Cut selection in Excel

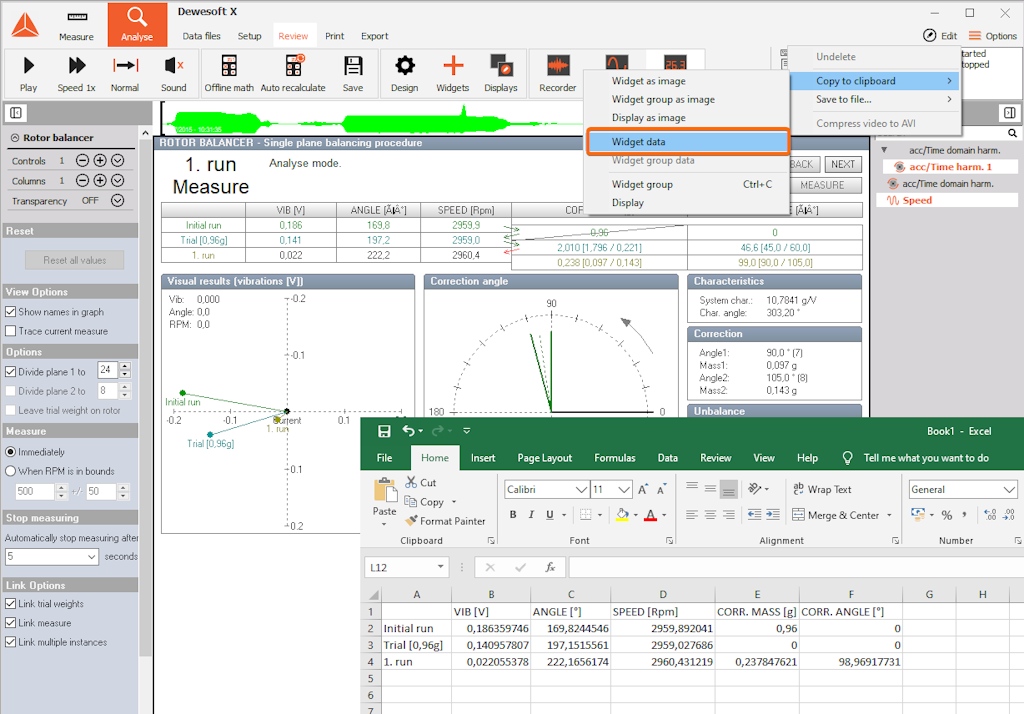[421, 482]
